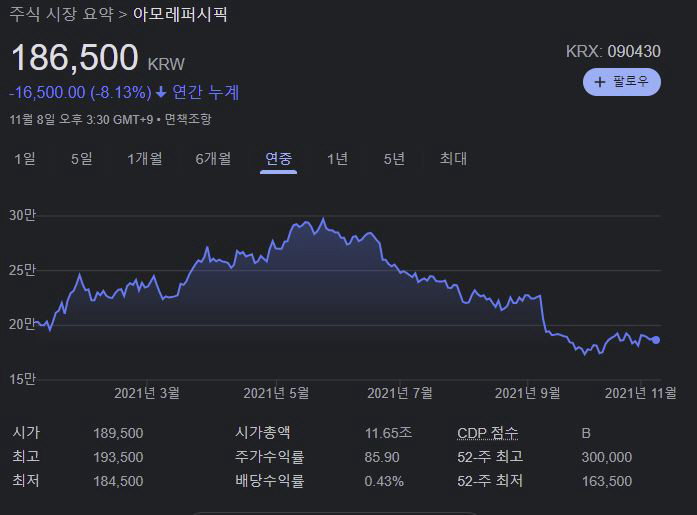Click the 2021년 7월 axis label
697x515 pixels.
[x=400, y=393]
